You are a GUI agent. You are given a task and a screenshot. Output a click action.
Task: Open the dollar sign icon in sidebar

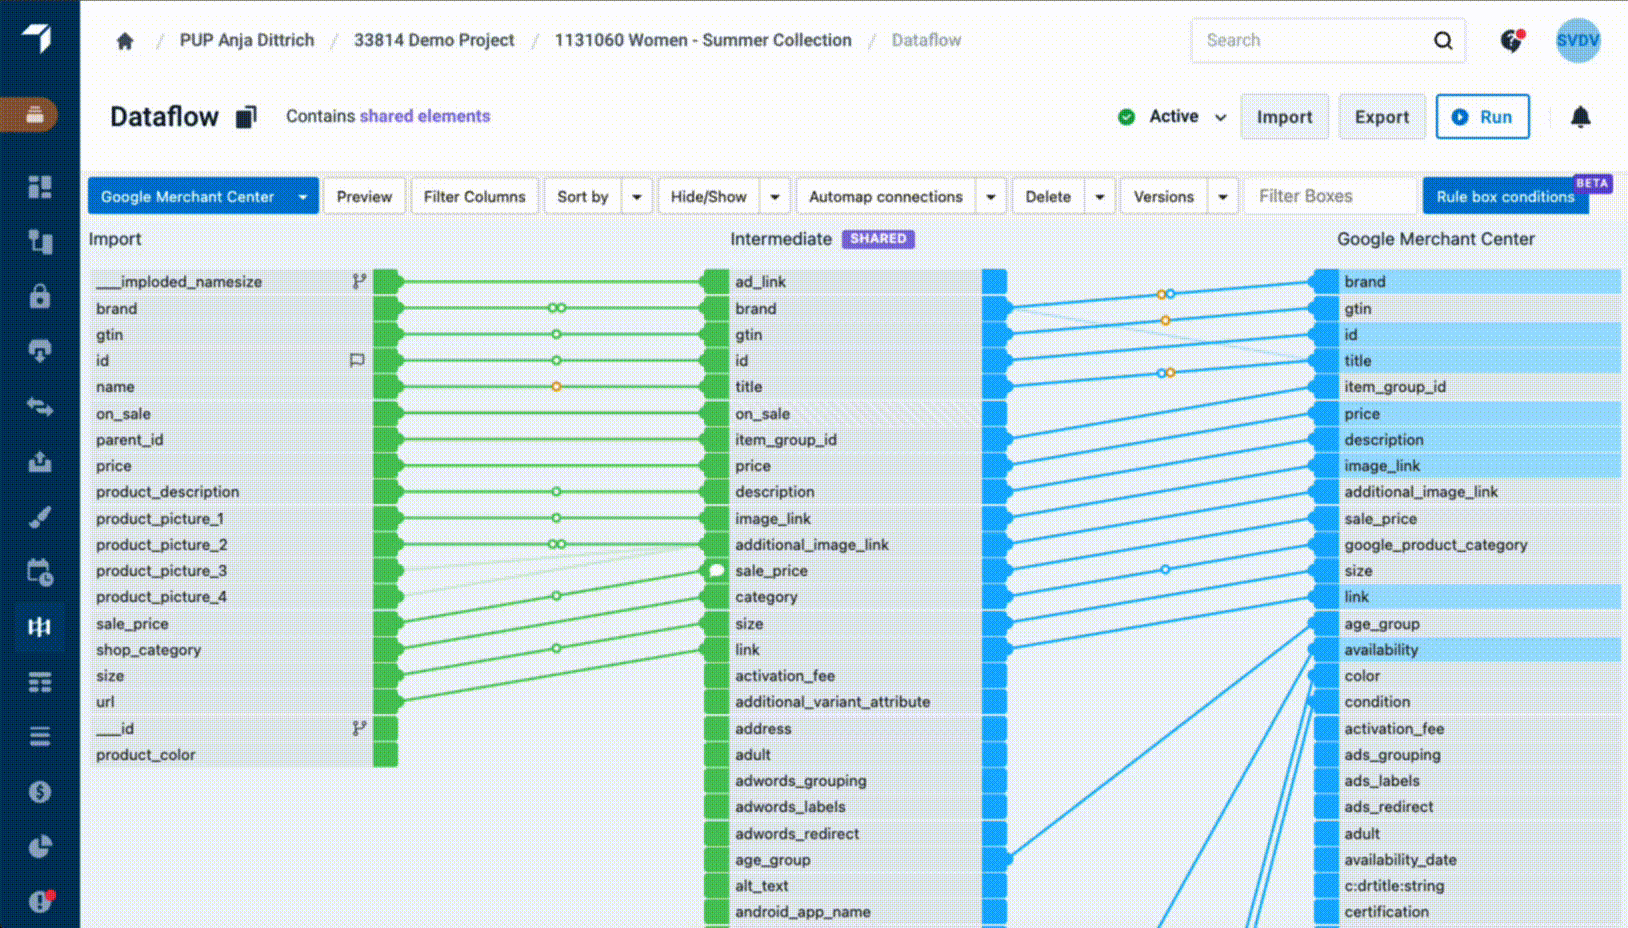tap(40, 792)
